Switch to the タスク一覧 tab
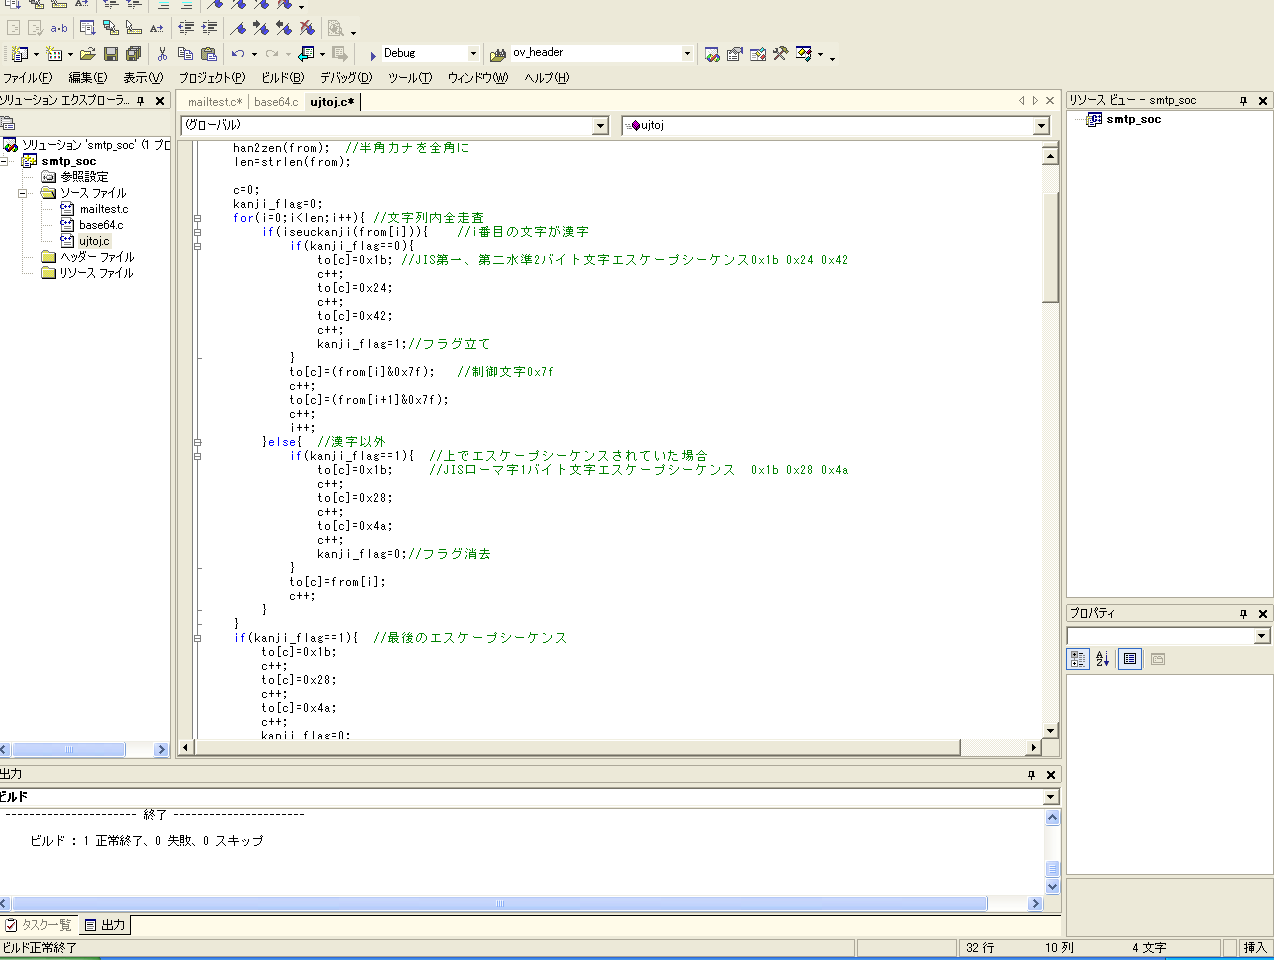1280x960 pixels. pyautogui.click(x=38, y=925)
